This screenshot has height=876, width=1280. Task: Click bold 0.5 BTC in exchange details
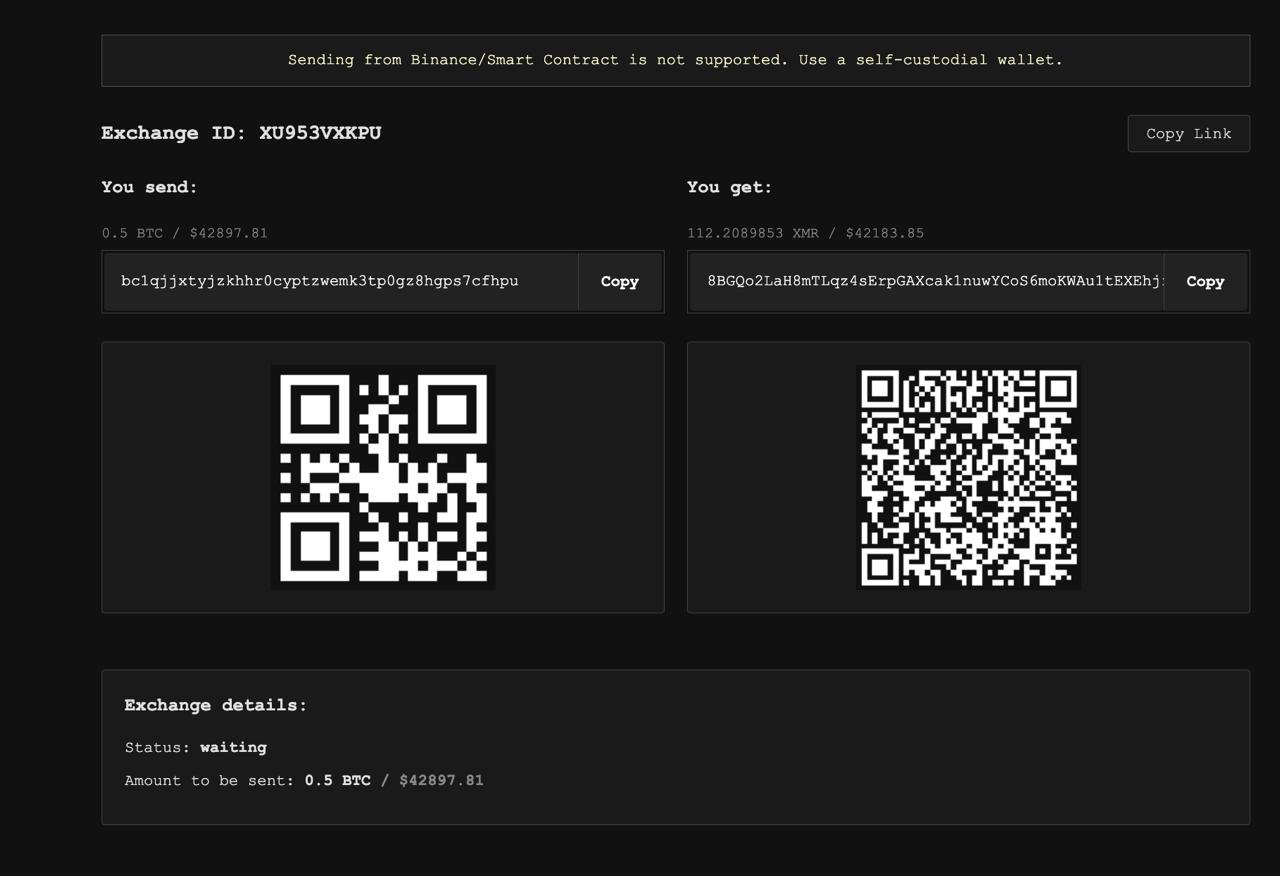(337, 780)
